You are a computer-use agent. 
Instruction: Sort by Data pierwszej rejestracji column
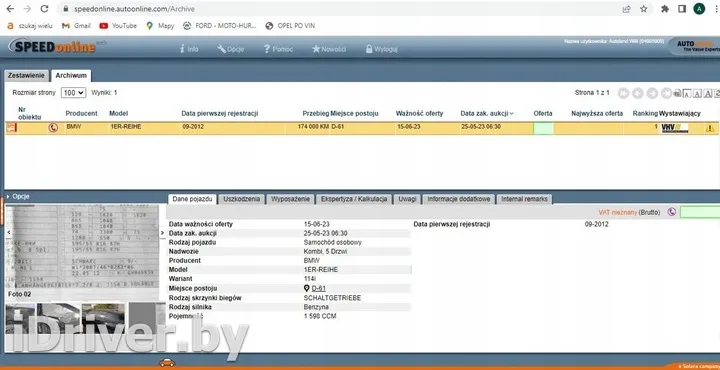click(219, 113)
